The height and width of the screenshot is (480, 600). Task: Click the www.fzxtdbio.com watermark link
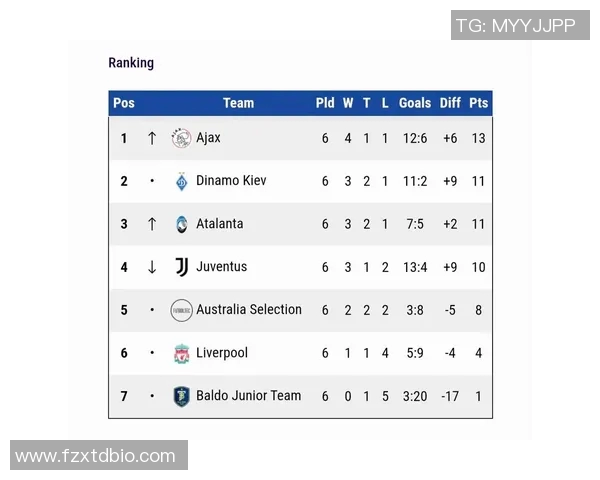(96, 456)
